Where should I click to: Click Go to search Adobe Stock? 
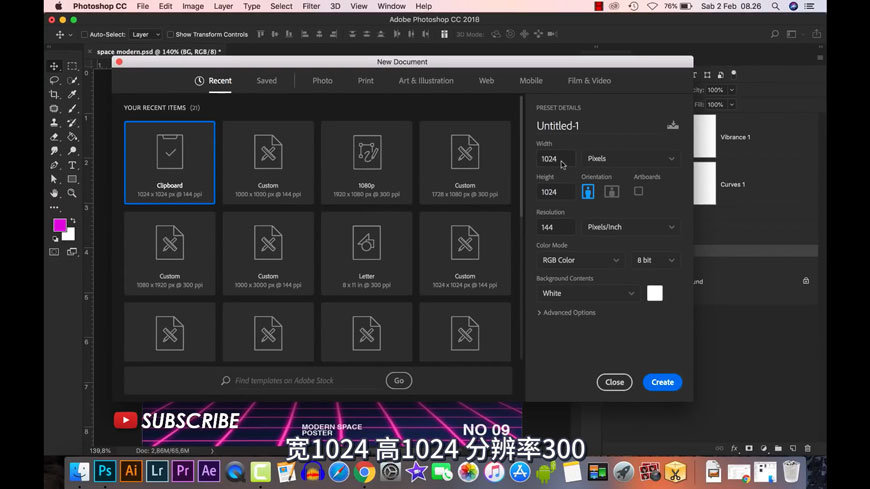(399, 380)
